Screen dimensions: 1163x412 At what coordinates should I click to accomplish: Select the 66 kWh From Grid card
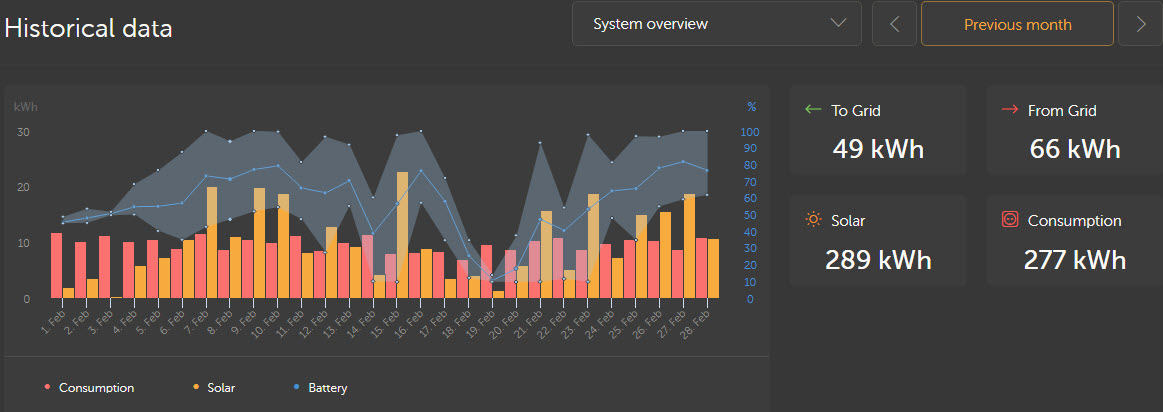[x=1074, y=131]
